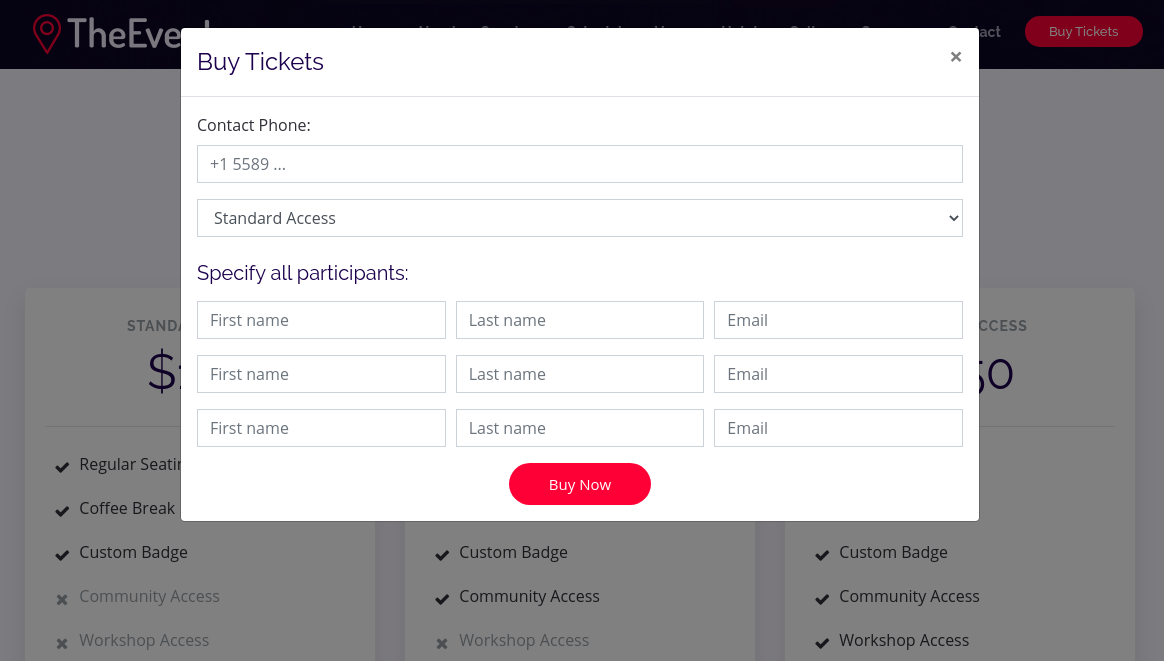The width and height of the screenshot is (1164, 661).
Task: Click TheEvent location pin logo icon
Action: coord(46,33)
